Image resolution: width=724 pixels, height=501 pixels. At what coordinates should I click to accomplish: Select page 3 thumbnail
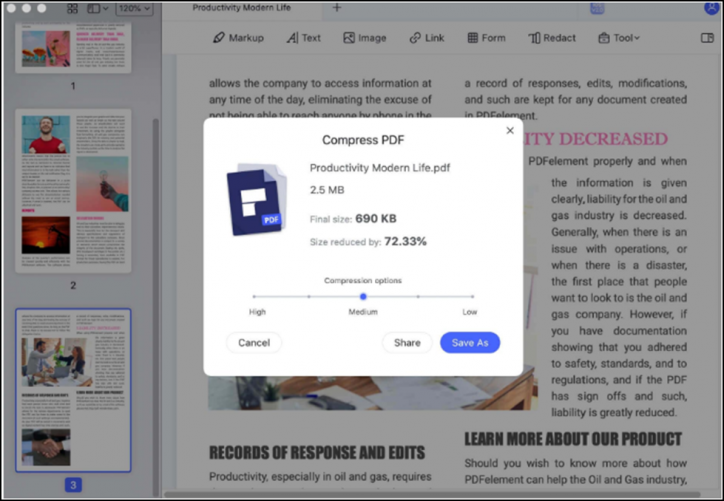pyautogui.click(x=73, y=390)
